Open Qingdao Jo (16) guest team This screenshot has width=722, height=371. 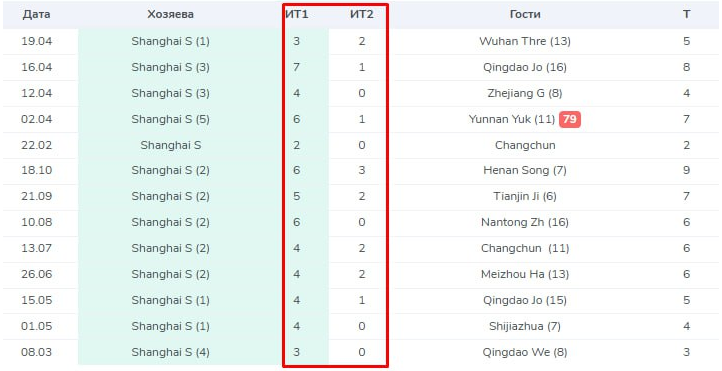click(x=525, y=67)
